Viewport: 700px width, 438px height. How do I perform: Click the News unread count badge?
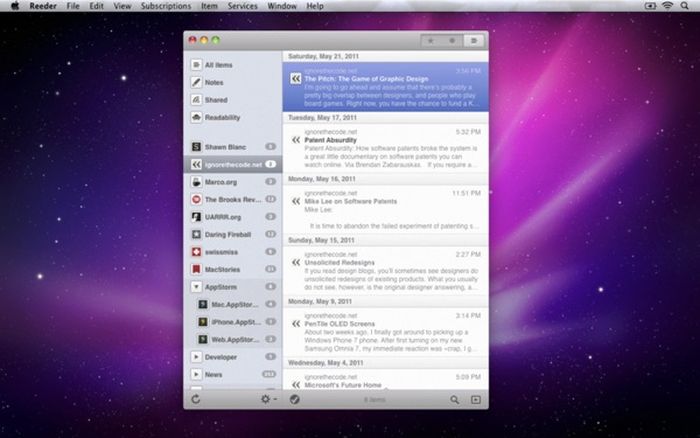[269, 374]
